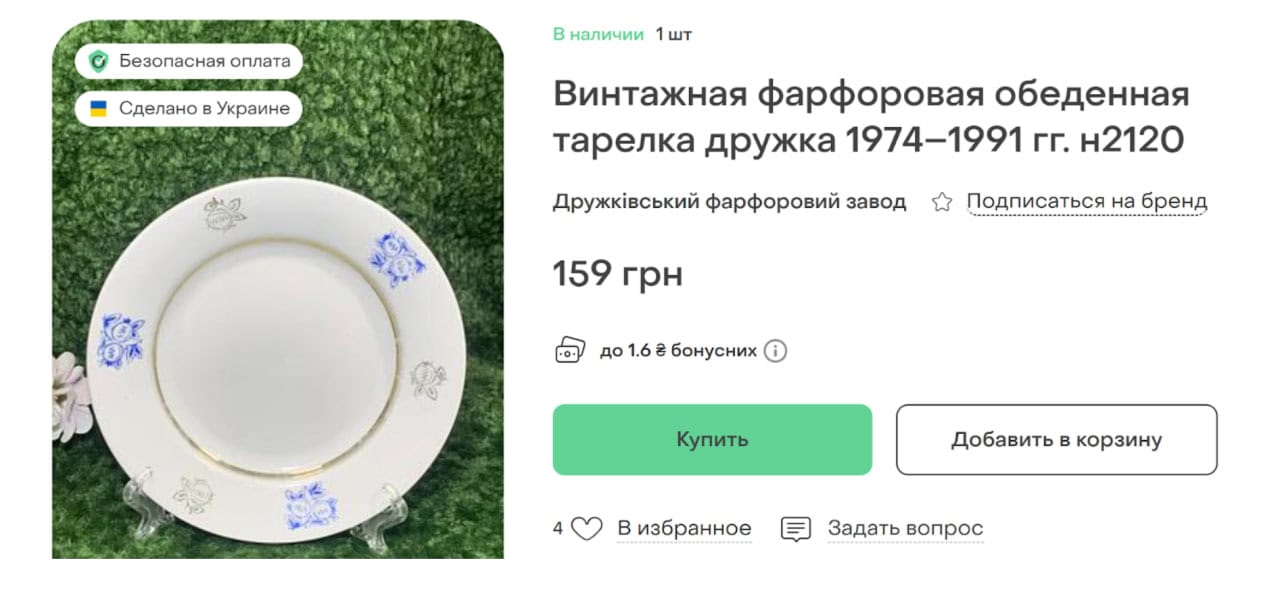This screenshot has height=596, width=1280.
Task: Click the info icon beside бонусних
Action: 776,351
